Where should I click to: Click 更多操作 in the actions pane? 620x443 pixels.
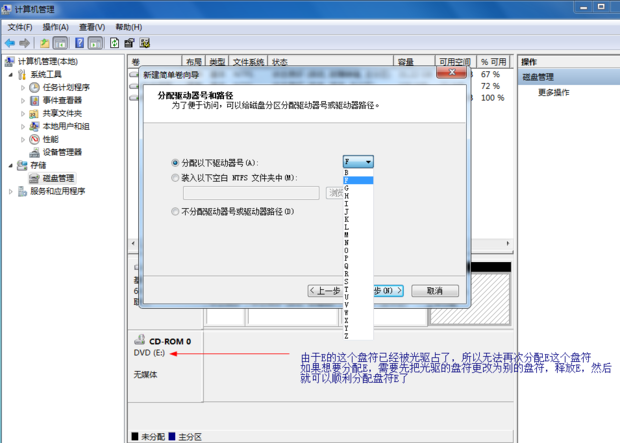(553, 92)
